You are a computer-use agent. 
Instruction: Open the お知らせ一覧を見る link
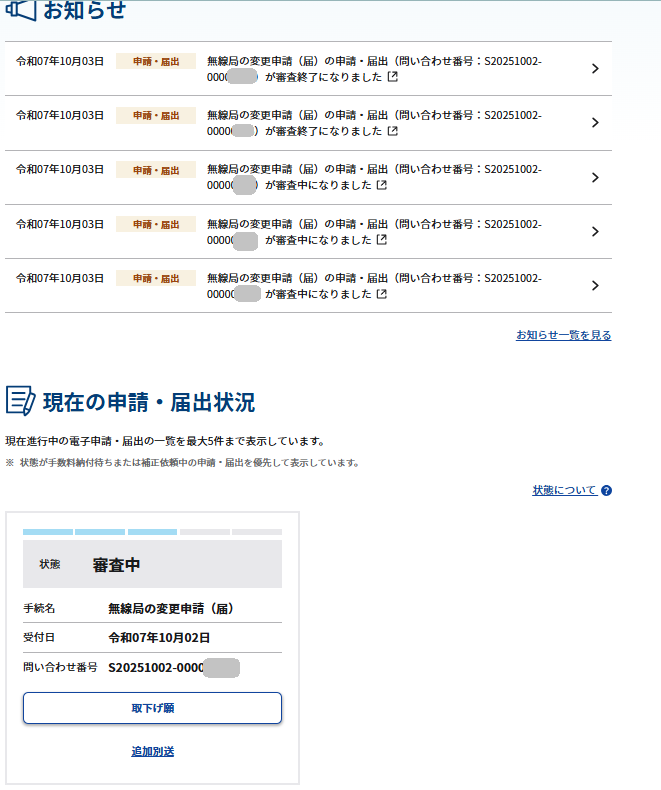pos(563,335)
